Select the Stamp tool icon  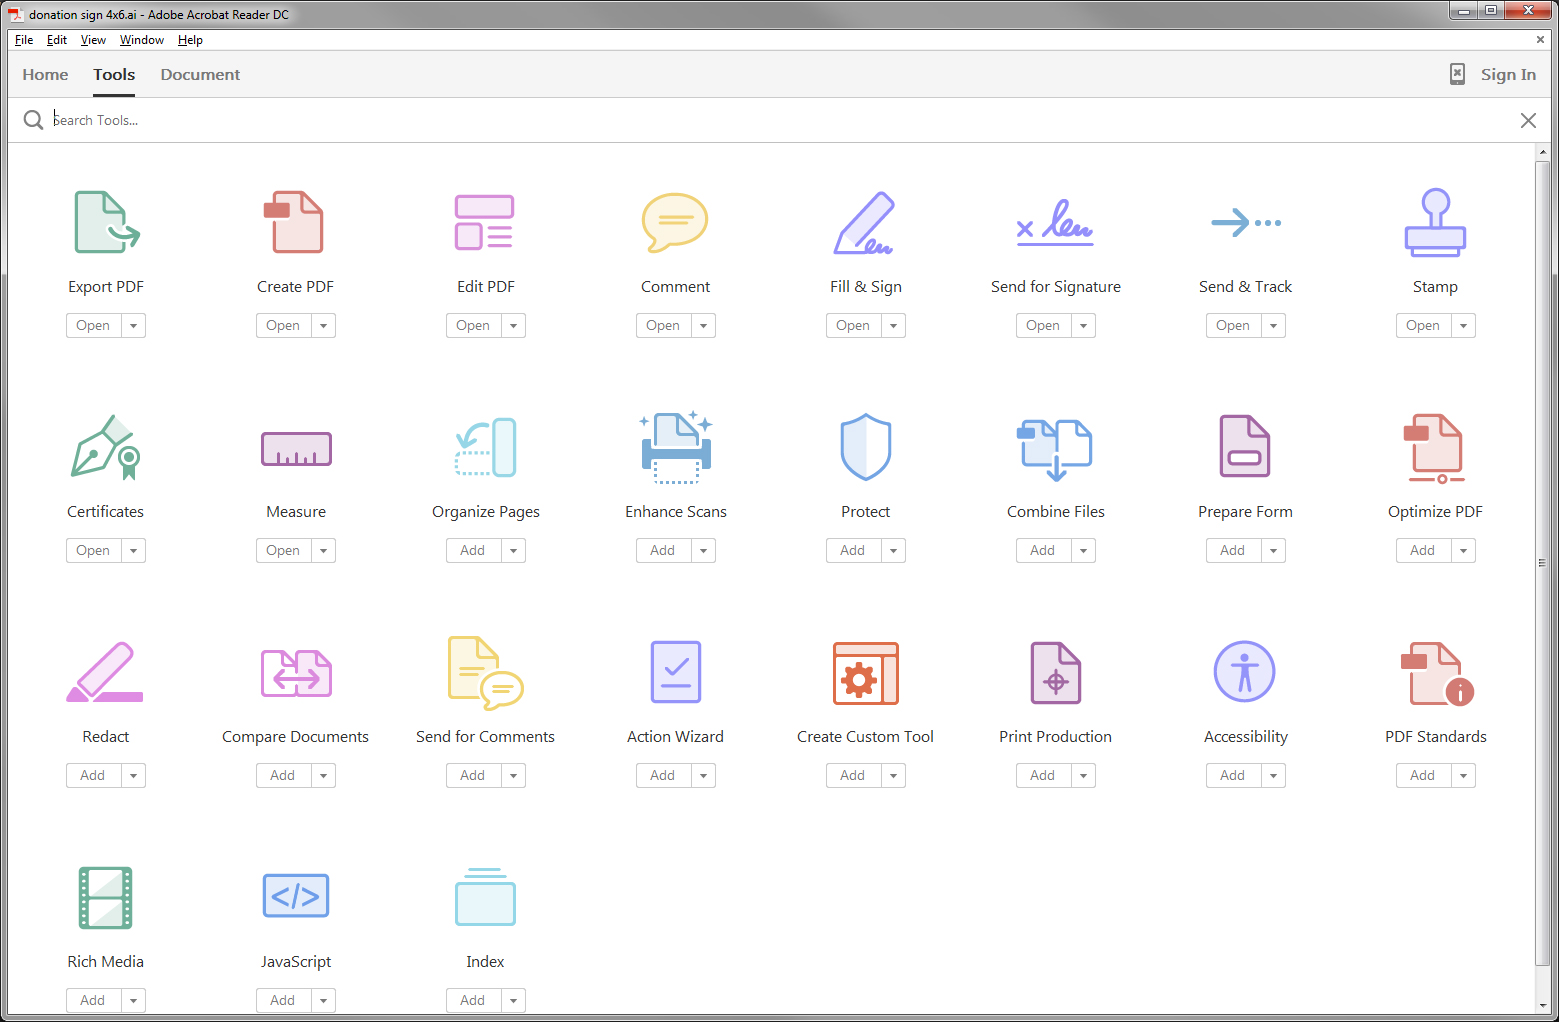[1435, 222]
